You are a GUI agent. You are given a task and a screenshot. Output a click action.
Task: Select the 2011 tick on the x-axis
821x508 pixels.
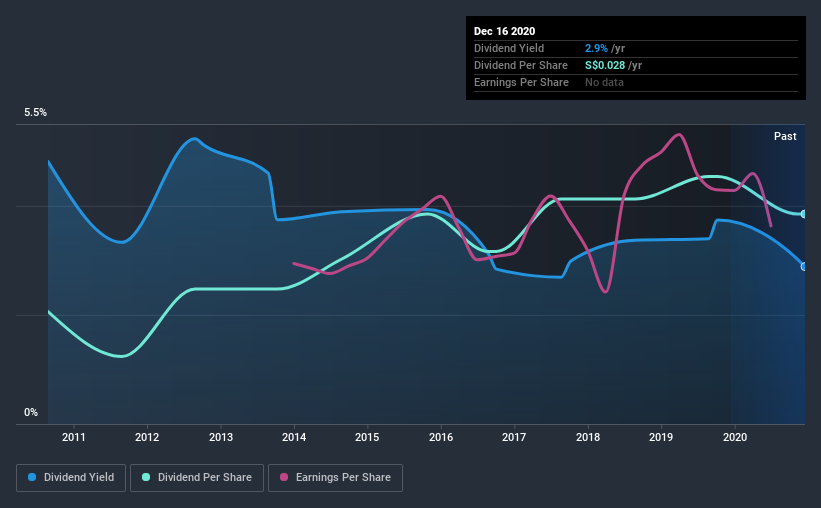74,437
